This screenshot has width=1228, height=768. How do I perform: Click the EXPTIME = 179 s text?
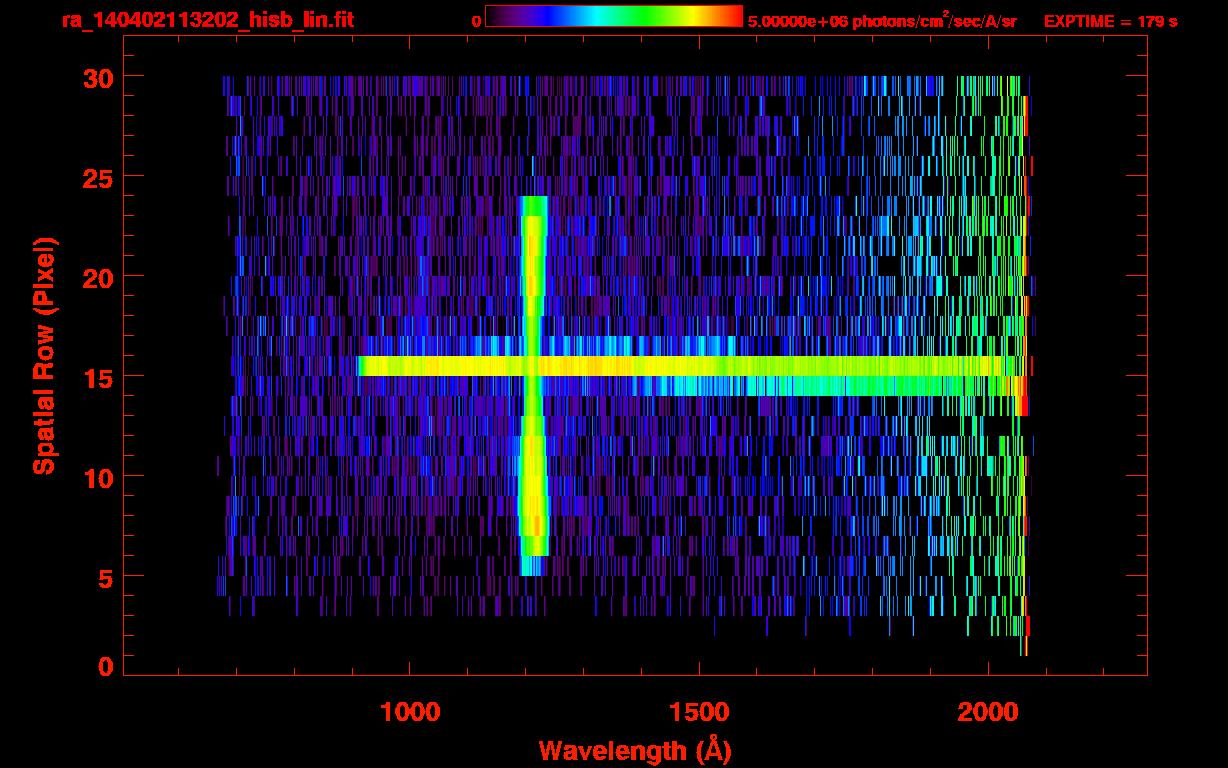click(1110, 21)
